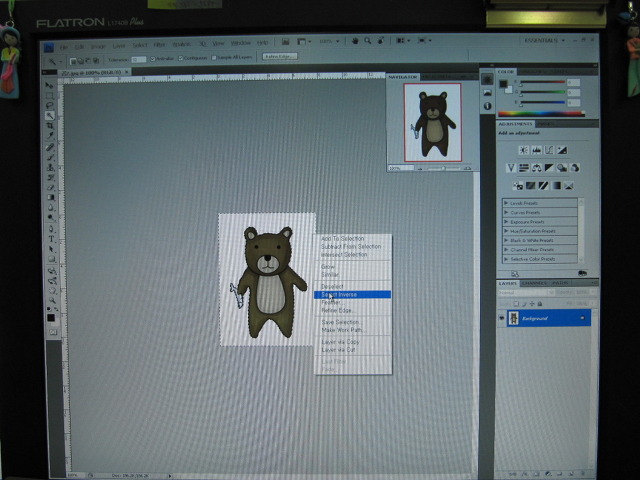This screenshot has width=640, height=480.
Task: Select the Hand tool in options bar
Action: pos(355,41)
